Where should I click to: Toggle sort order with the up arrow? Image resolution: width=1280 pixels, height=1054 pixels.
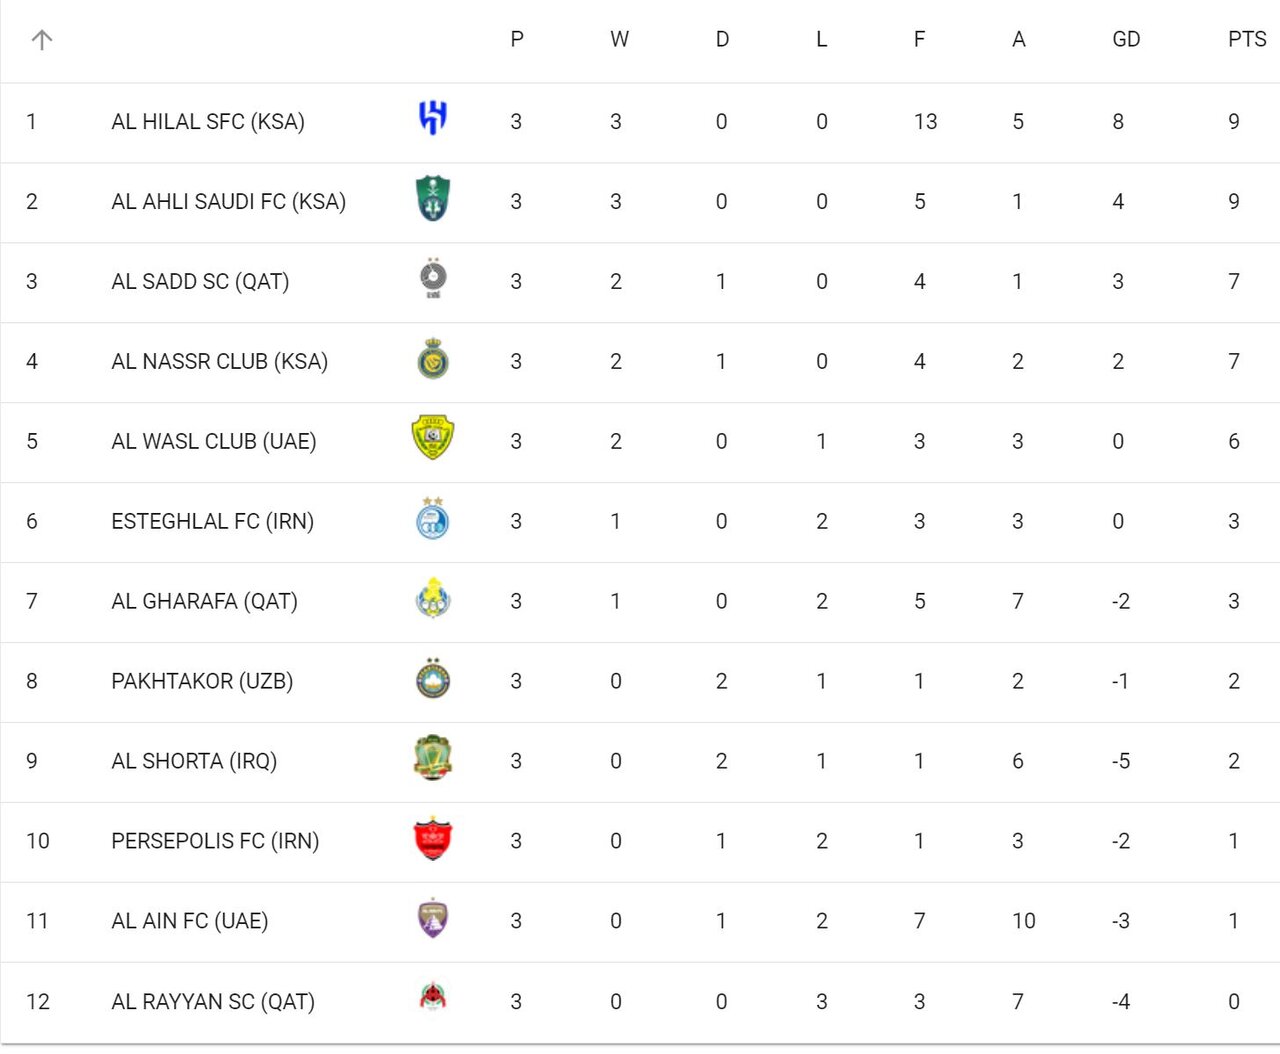tap(41, 40)
